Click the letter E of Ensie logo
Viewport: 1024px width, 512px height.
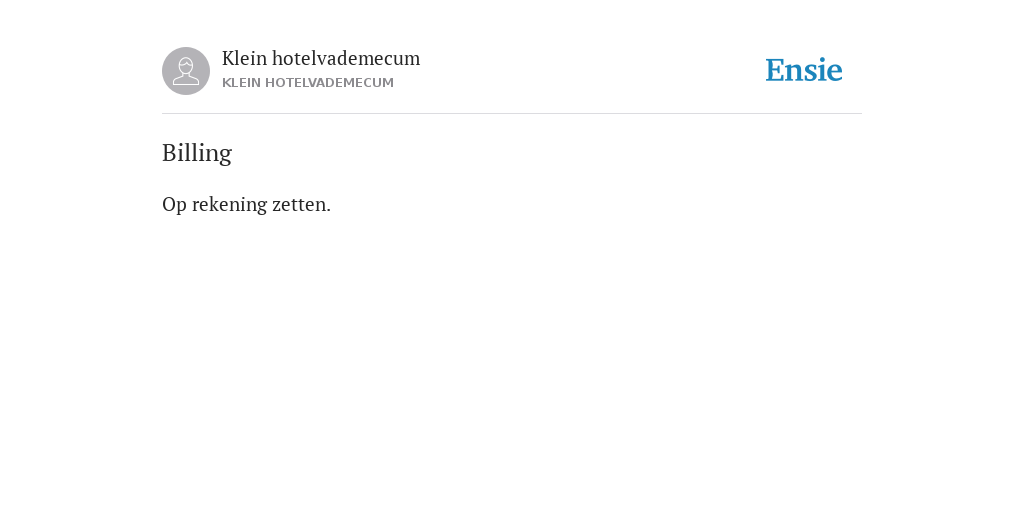click(775, 71)
